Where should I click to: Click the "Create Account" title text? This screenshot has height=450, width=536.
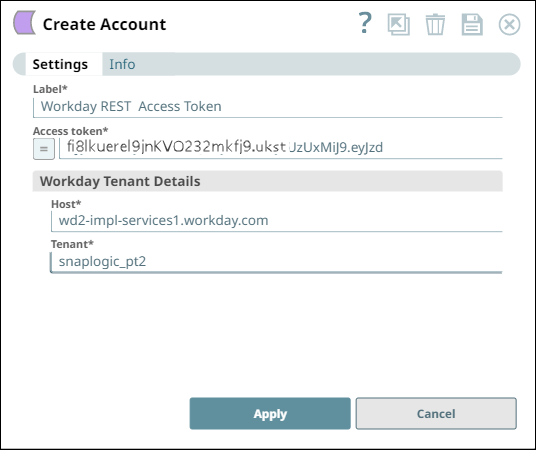104,24
